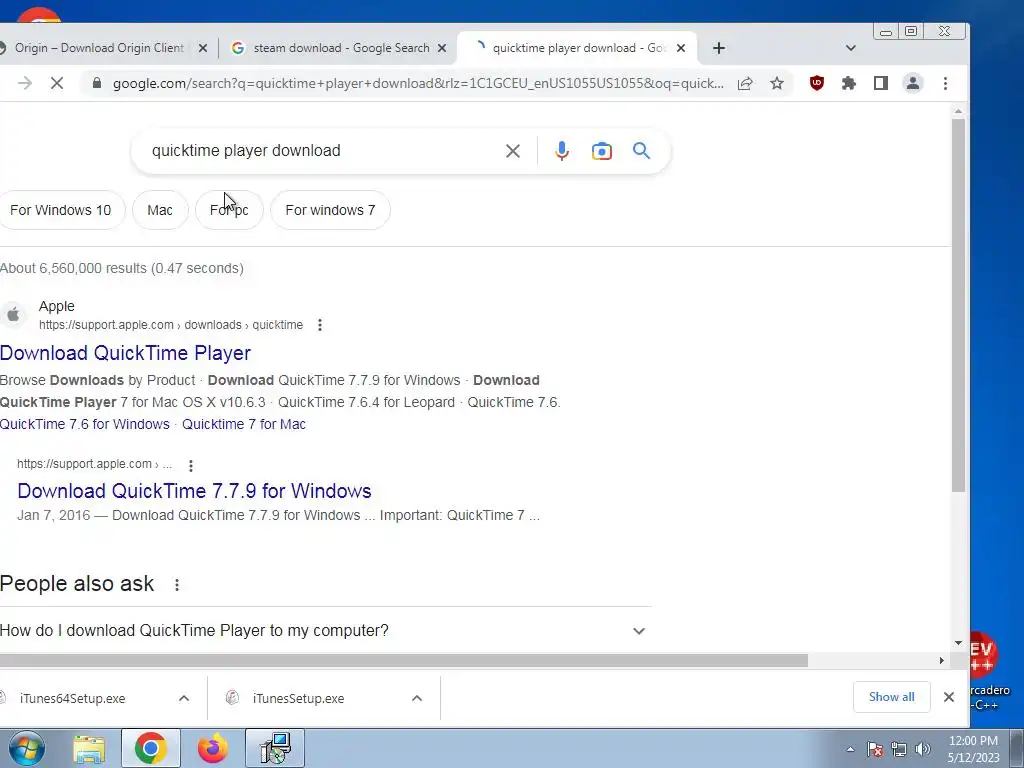Click the address bar URL

418,83
